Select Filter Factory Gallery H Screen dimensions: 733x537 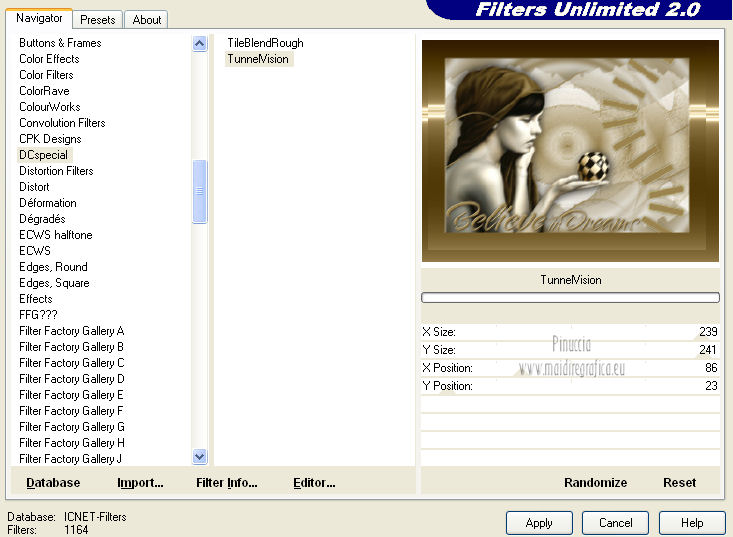pos(72,443)
